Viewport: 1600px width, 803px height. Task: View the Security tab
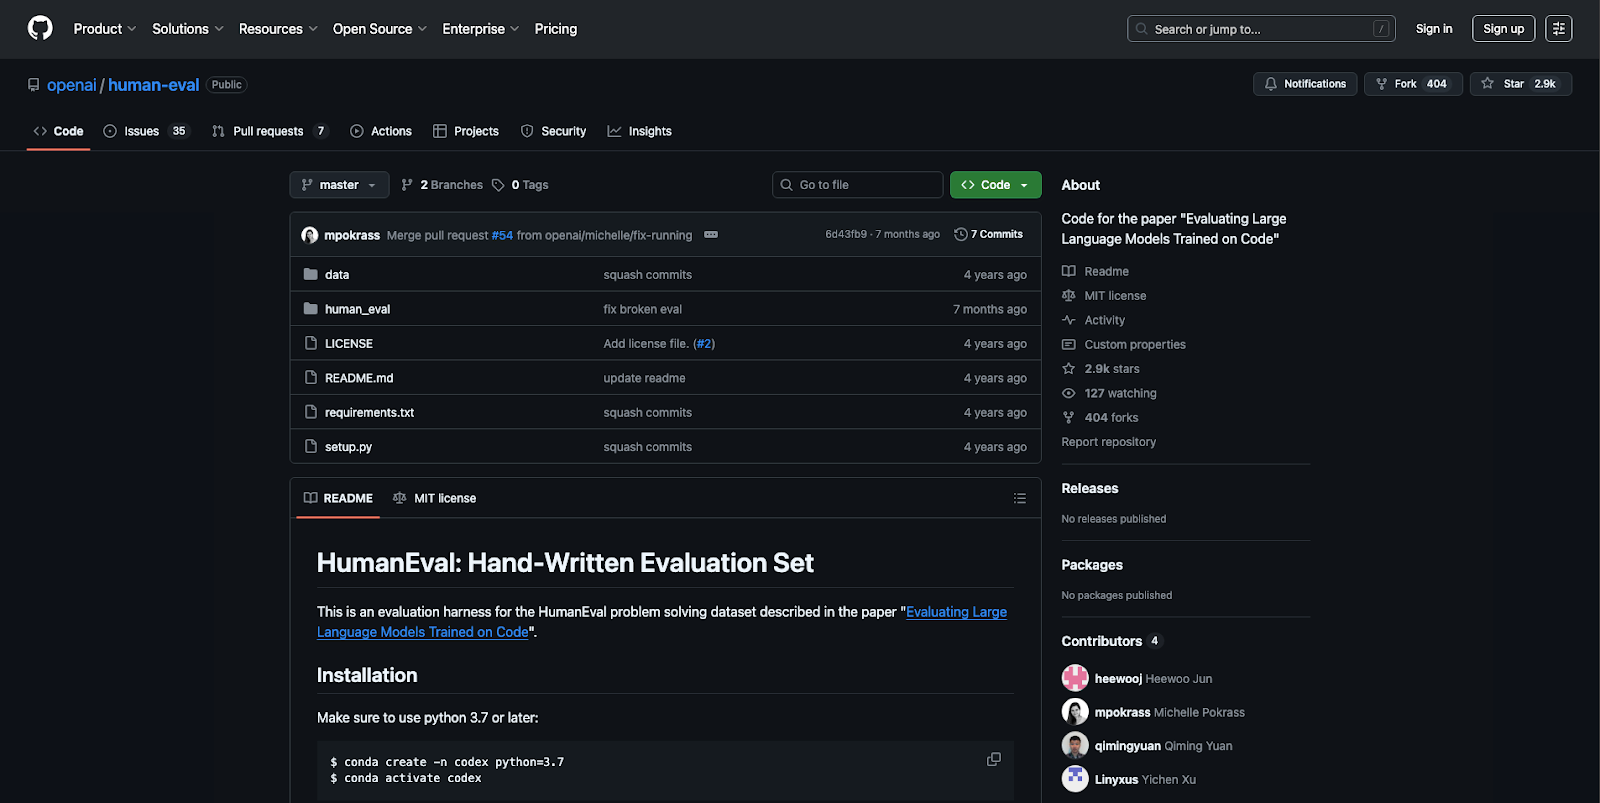tap(554, 131)
